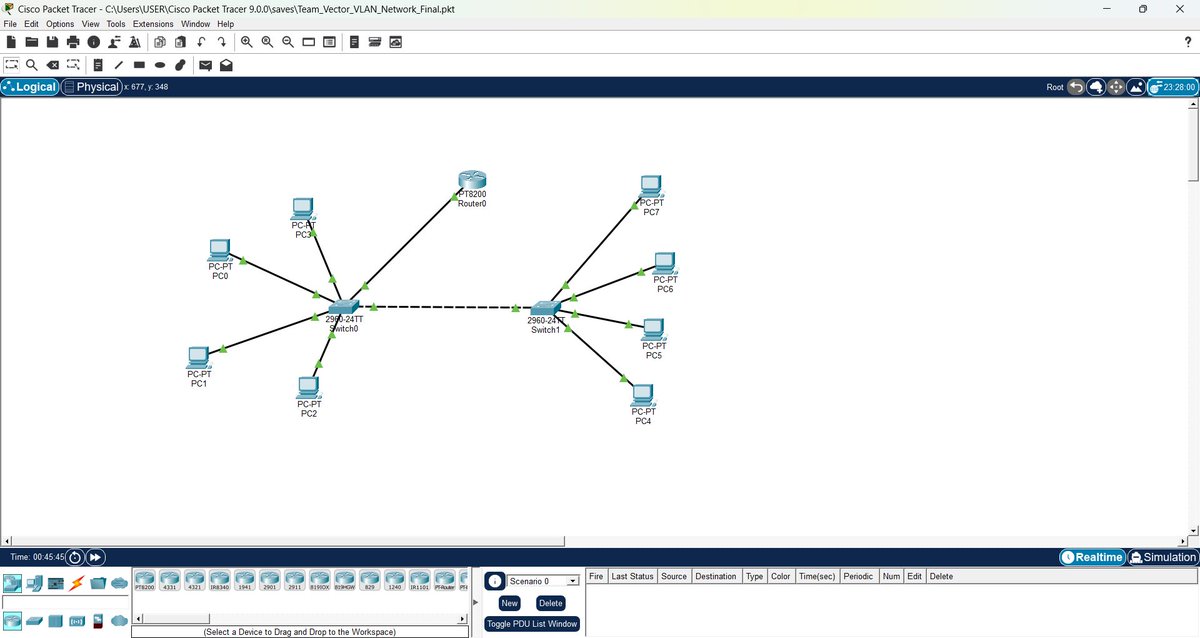Click the Zoom In magnifier icon
Image resolution: width=1200 pixels, height=638 pixels.
pos(247,42)
